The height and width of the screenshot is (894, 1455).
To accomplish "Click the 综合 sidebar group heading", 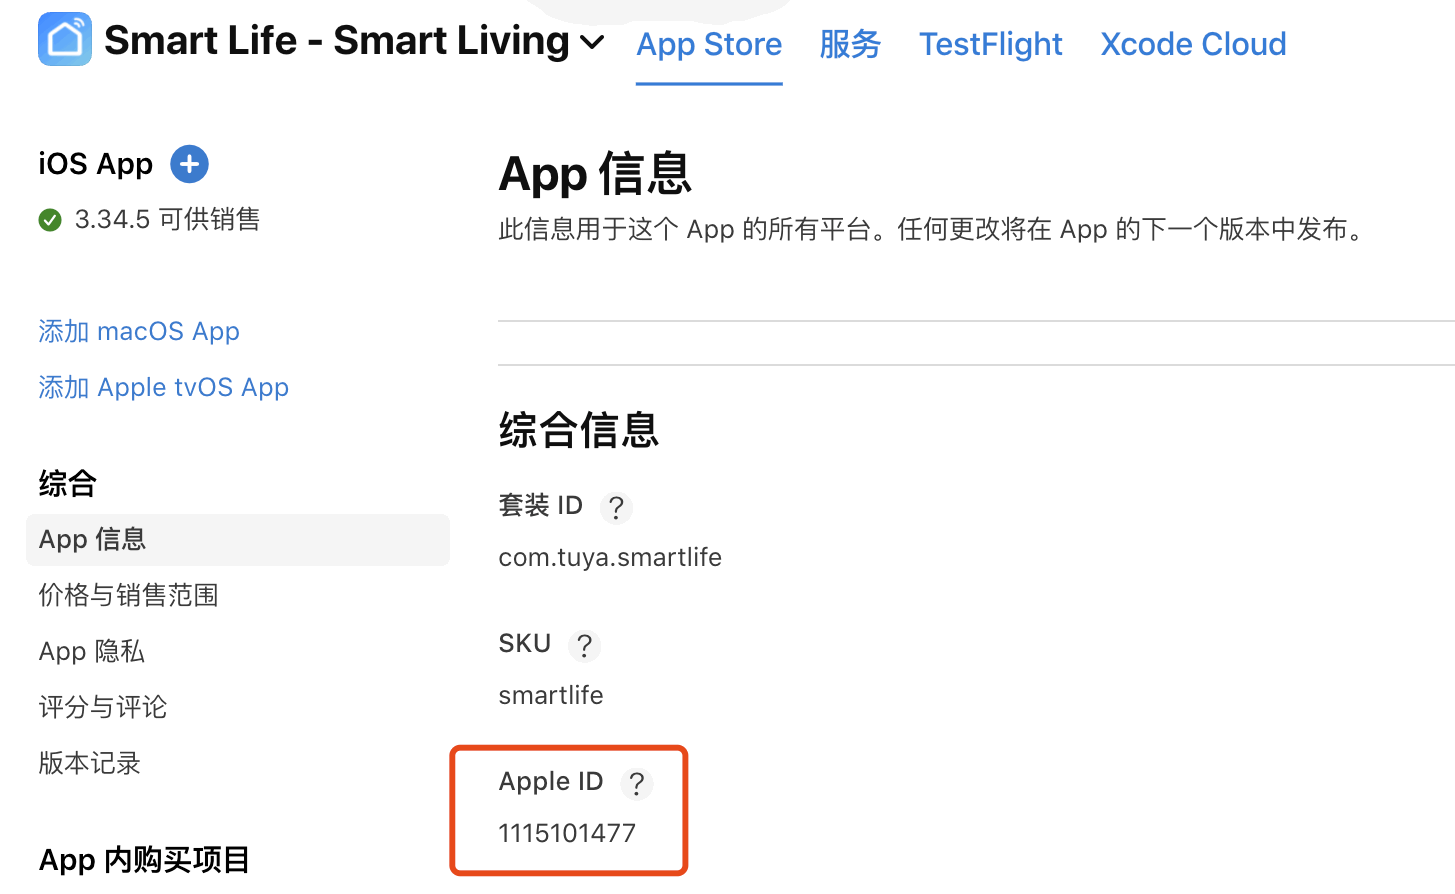I will coord(68,484).
